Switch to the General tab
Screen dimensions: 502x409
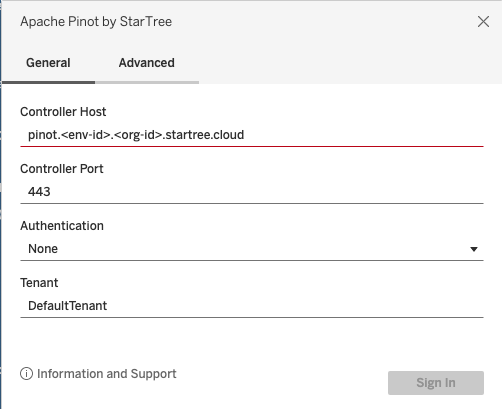(48, 63)
